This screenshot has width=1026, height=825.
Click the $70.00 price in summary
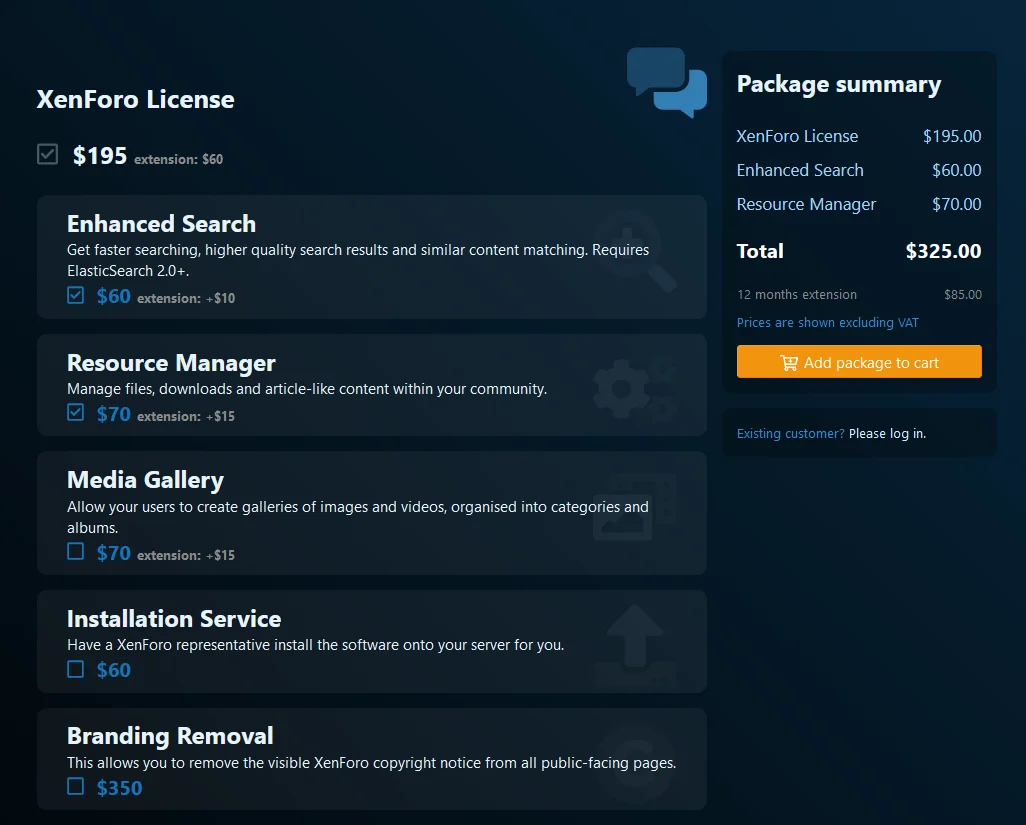[x=956, y=204]
